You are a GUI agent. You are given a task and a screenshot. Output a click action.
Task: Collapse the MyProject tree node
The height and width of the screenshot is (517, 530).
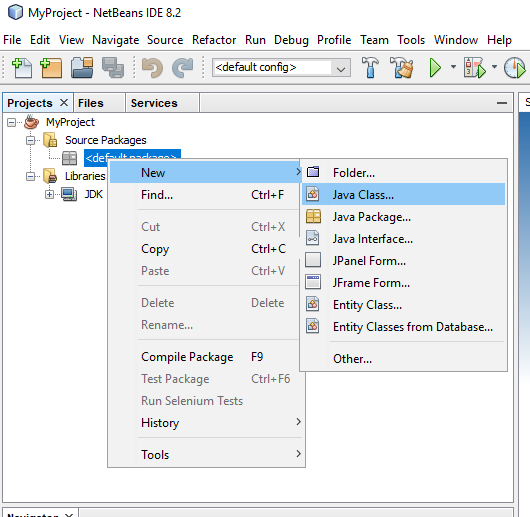point(11,122)
